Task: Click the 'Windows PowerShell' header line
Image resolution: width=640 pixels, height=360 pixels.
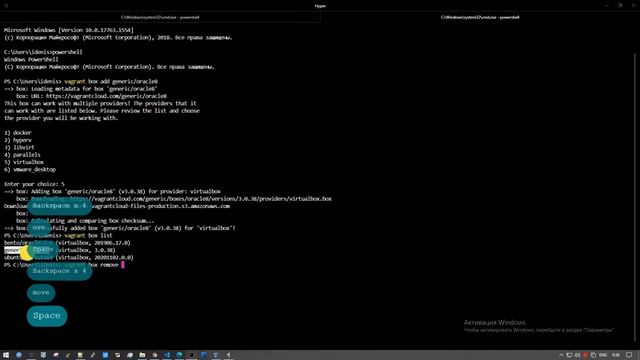Action: click(x=31, y=59)
